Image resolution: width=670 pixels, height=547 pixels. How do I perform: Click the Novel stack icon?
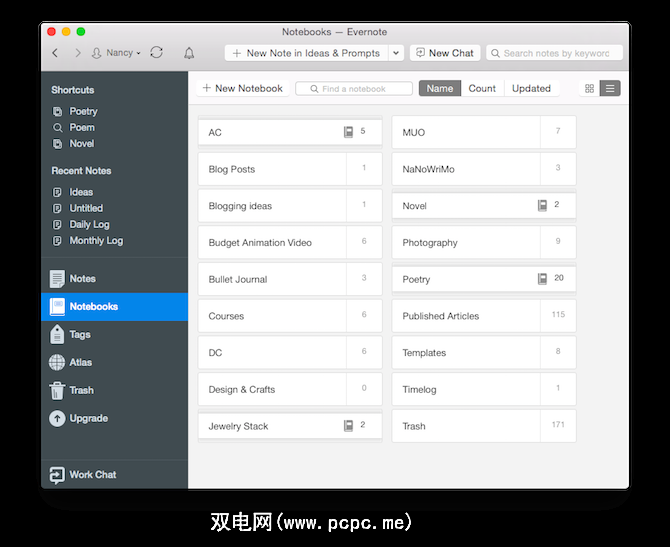[x=542, y=205]
